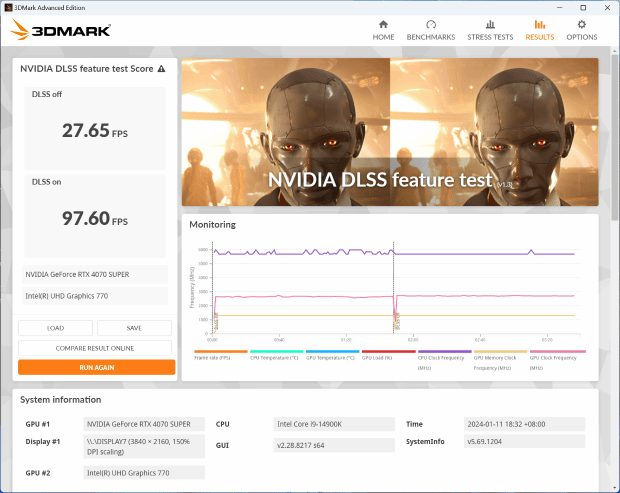Click the 3DMark app icon in title bar
620x493 pixels.
[x=8, y=8]
